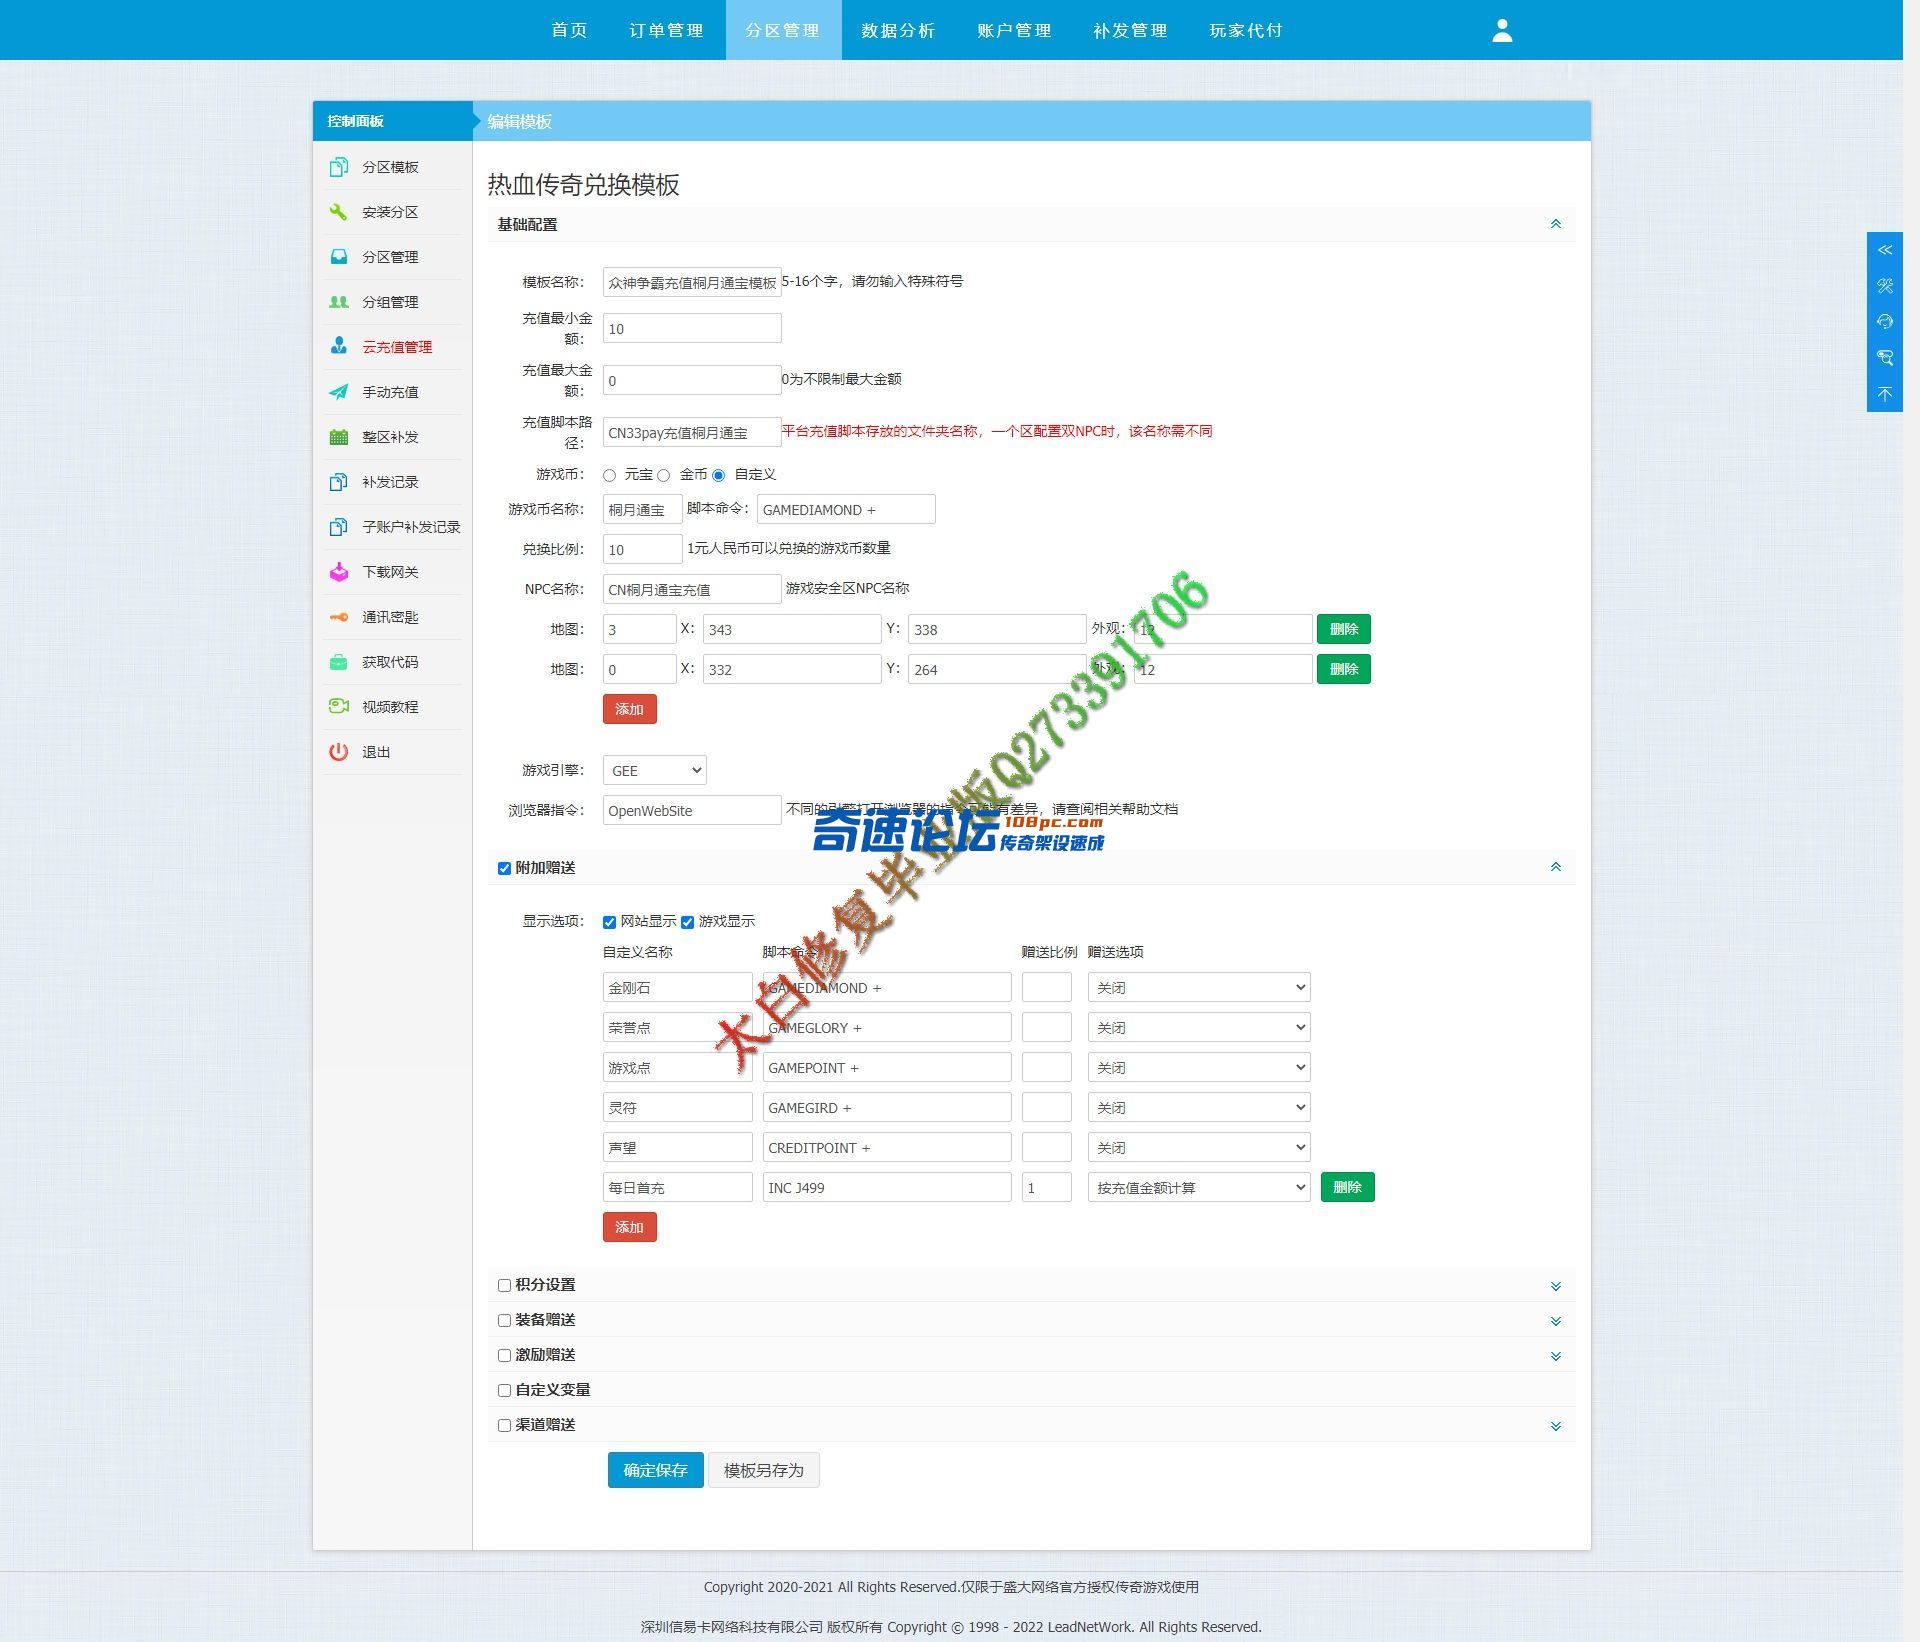
Task: Open the 赠送选项 dropdown for 荣誉点
Action: pyautogui.click(x=1199, y=1027)
